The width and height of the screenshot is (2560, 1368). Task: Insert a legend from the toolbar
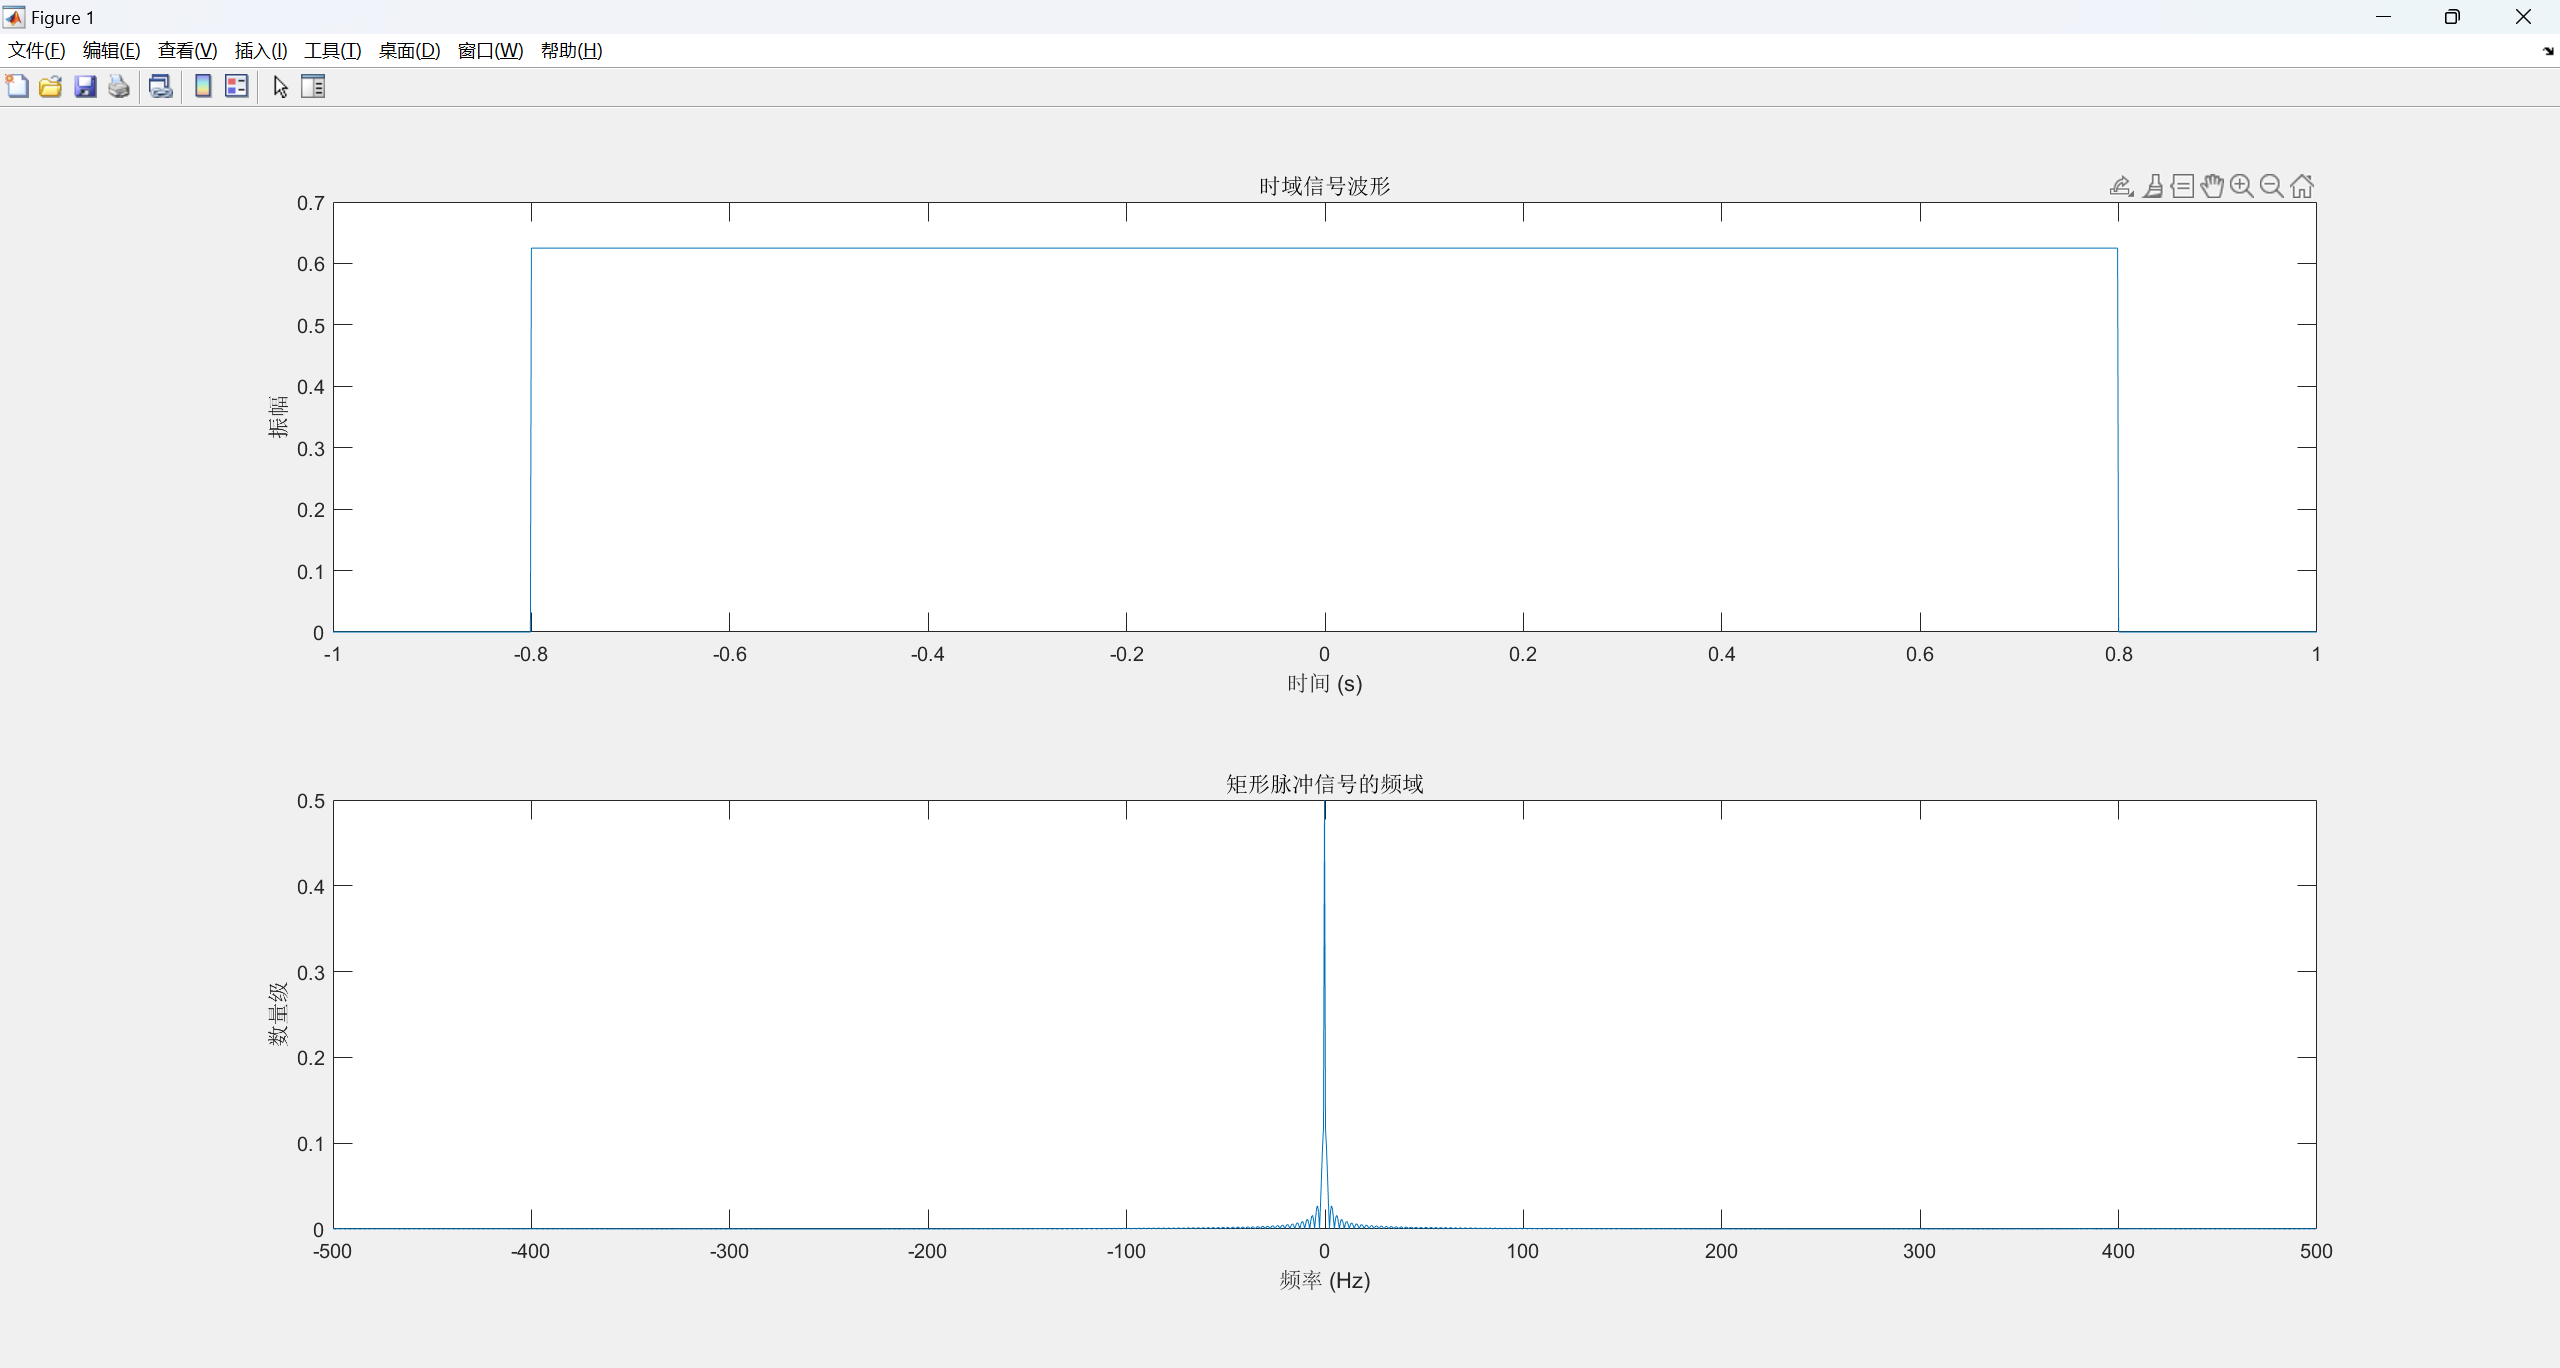coord(237,87)
